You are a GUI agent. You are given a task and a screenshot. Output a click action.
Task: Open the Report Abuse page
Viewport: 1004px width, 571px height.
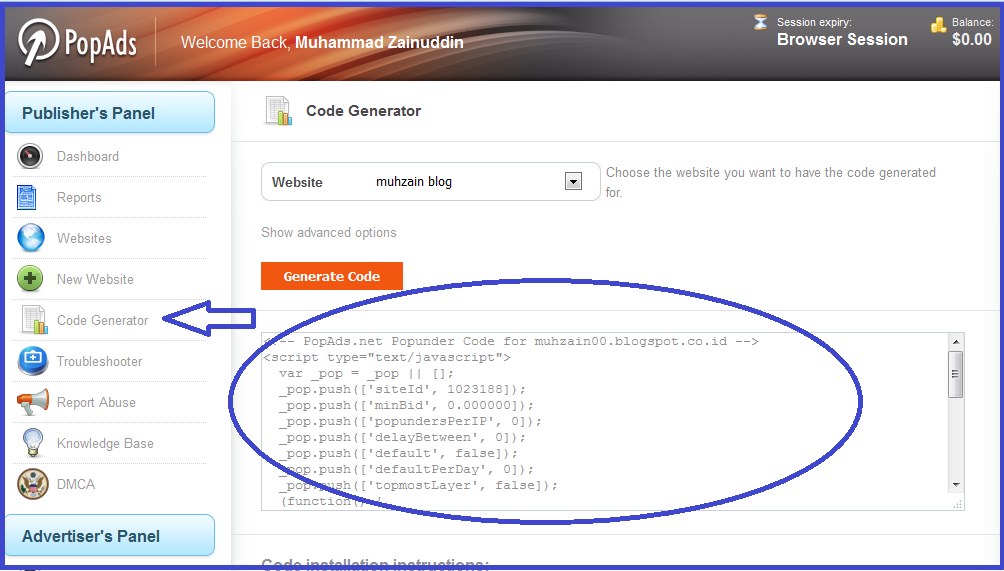(x=97, y=402)
